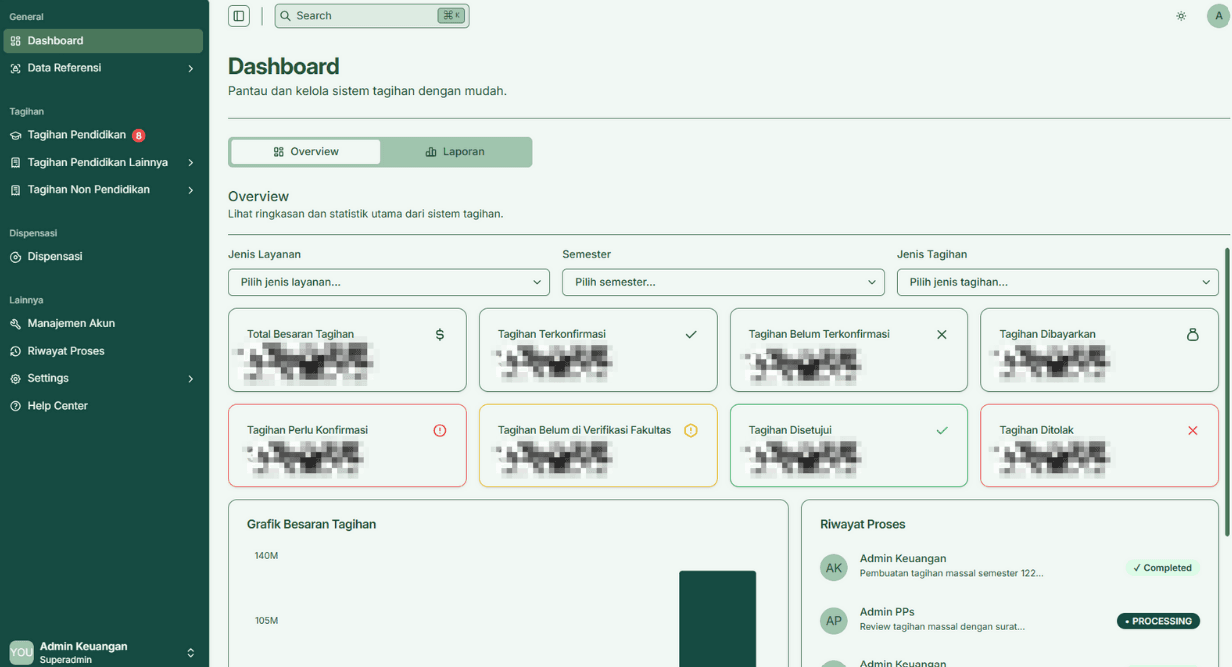Open Riwayat Proses from the sidebar
1232x667 pixels.
tap(66, 351)
